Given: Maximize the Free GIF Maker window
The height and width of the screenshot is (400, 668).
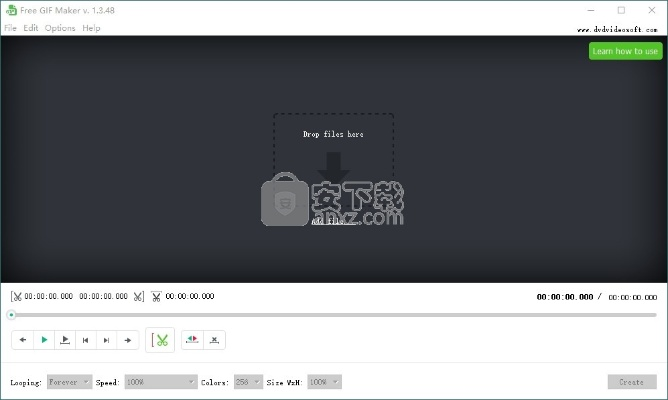Looking at the screenshot, I should (622, 10).
